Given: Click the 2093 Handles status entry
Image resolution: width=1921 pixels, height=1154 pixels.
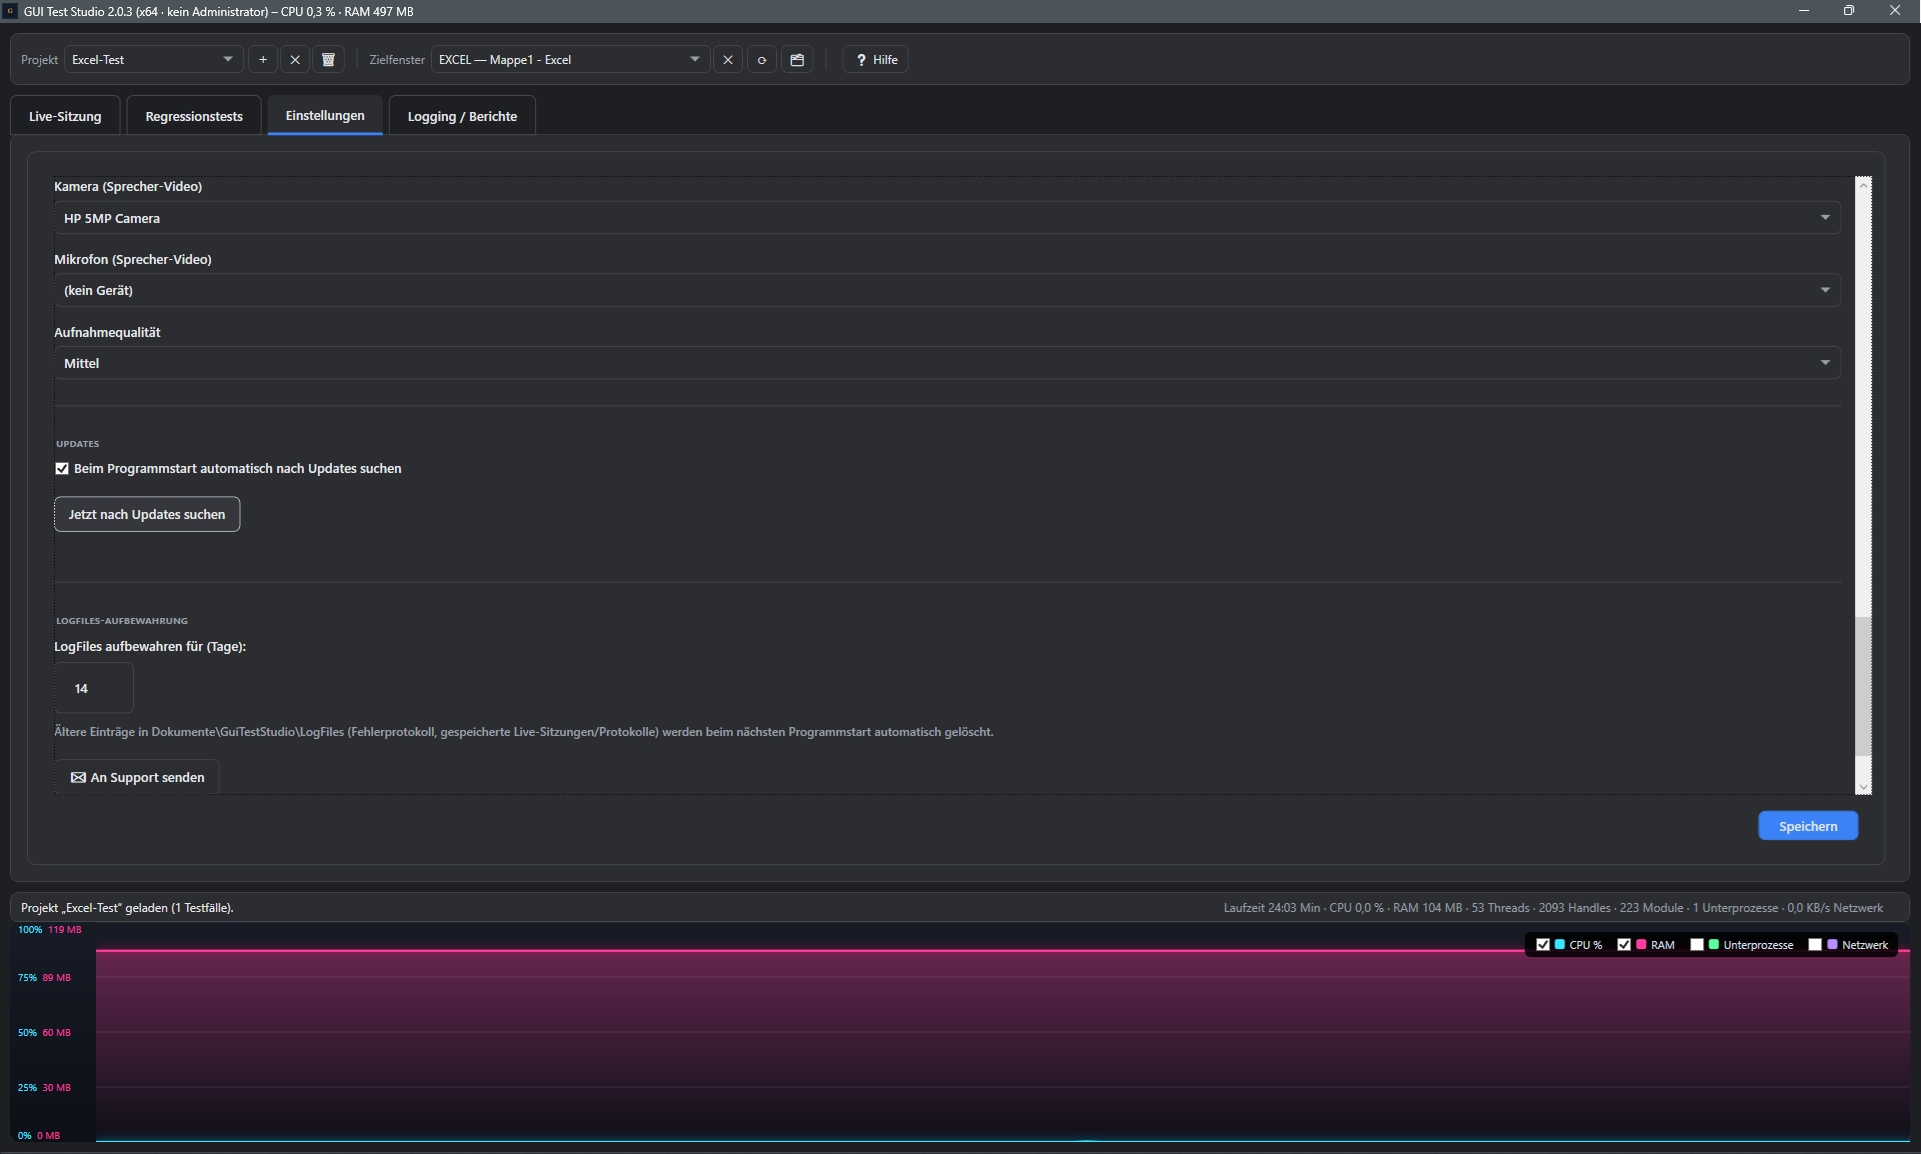Looking at the screenshot, I should [x=1575, y=908].
